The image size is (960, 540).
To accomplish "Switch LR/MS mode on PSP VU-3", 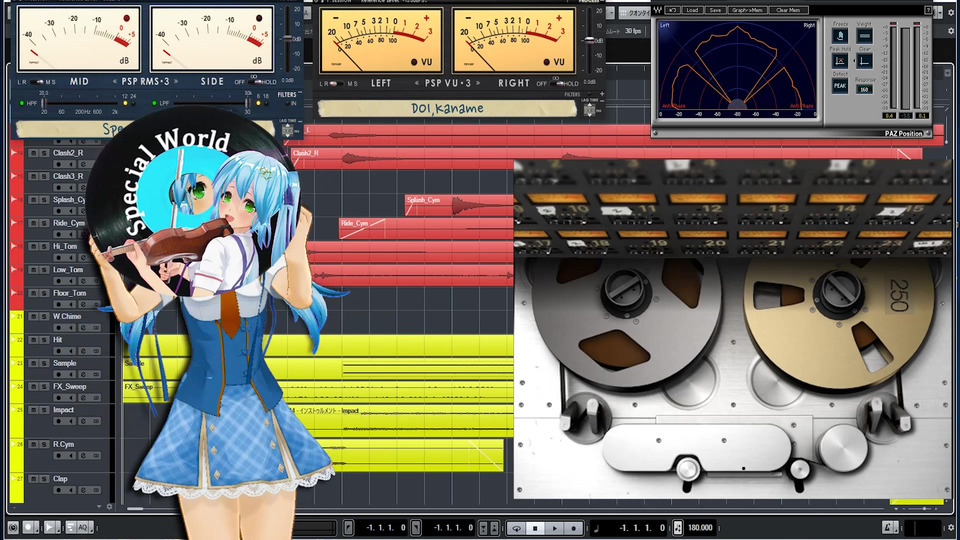I will [x=336, y=83].
